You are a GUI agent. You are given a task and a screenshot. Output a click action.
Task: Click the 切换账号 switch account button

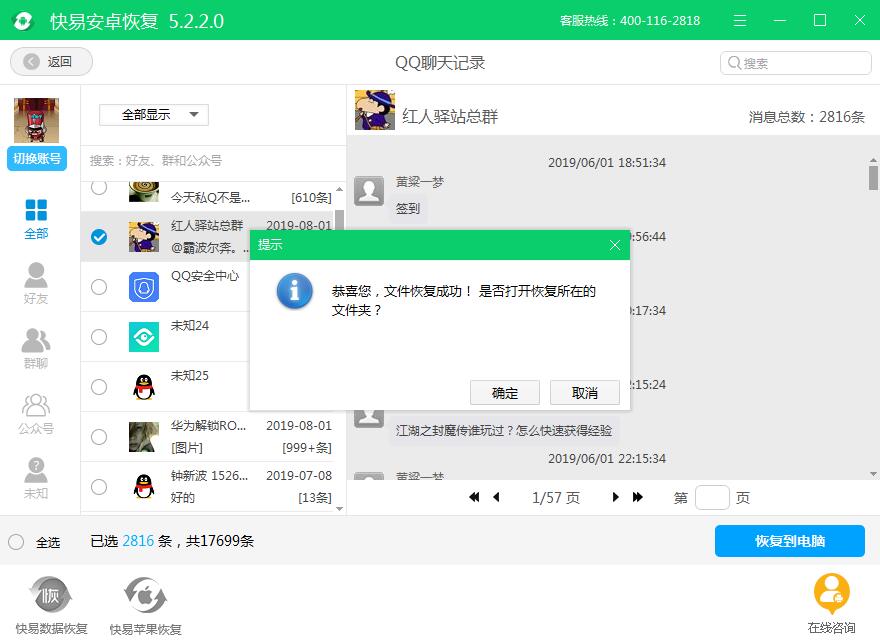click(x=37, y=158)
